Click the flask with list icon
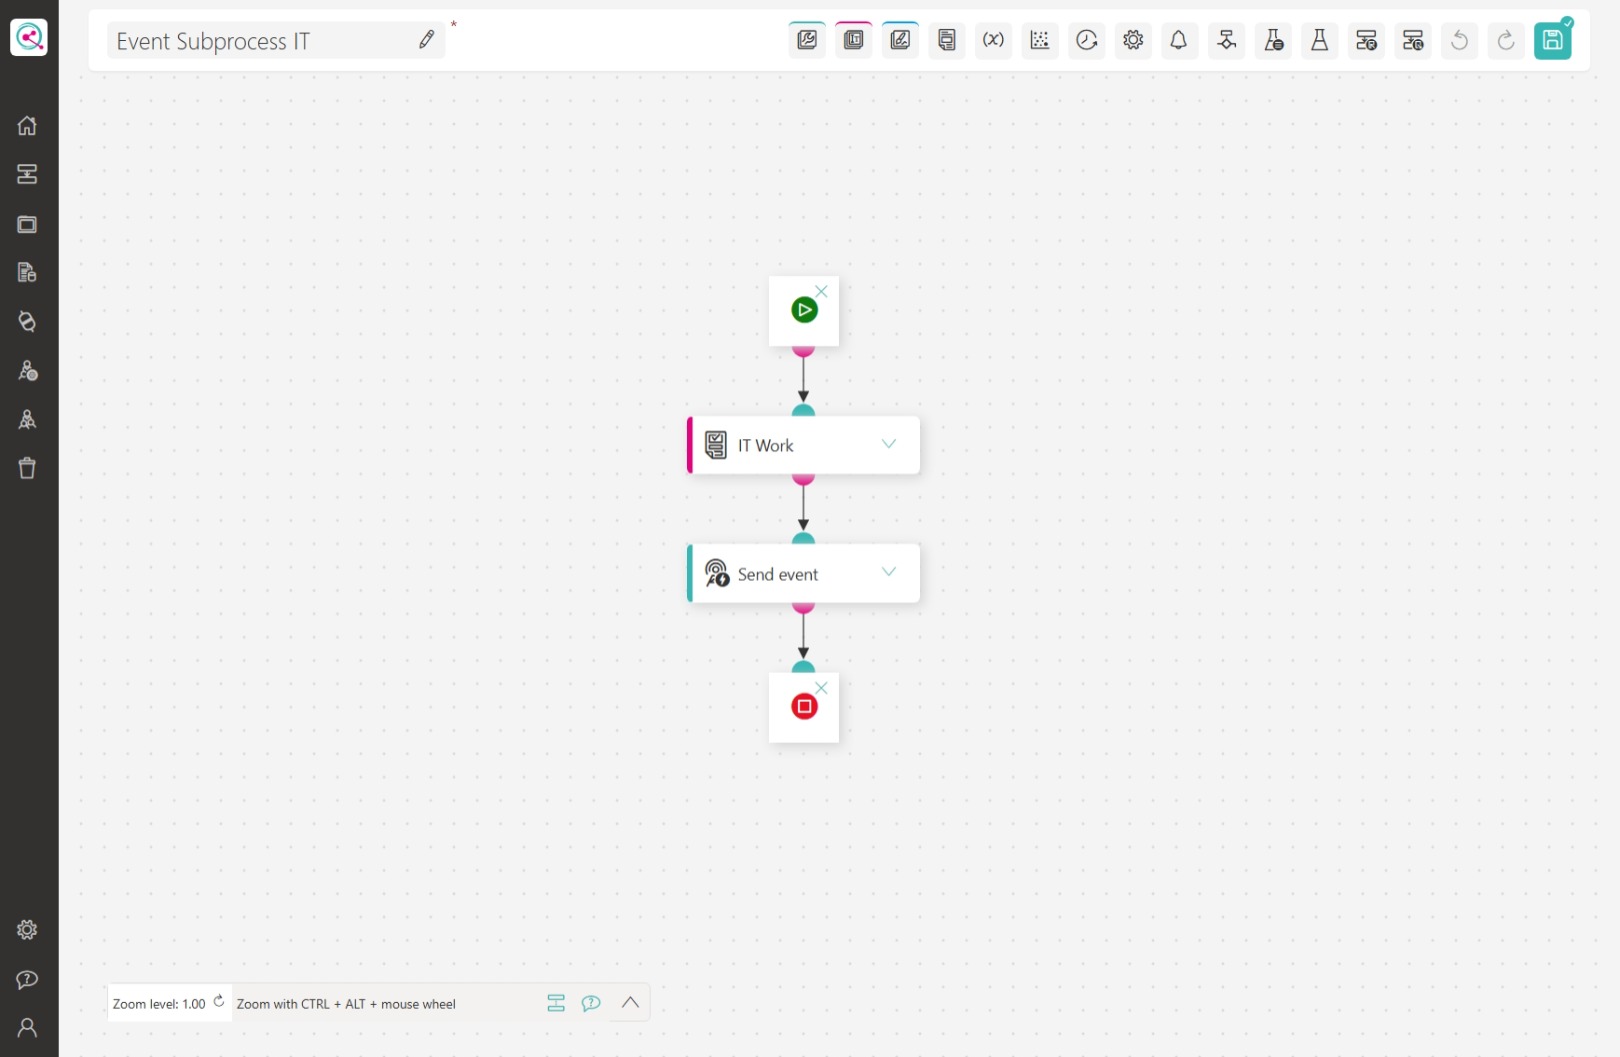 1273,40
